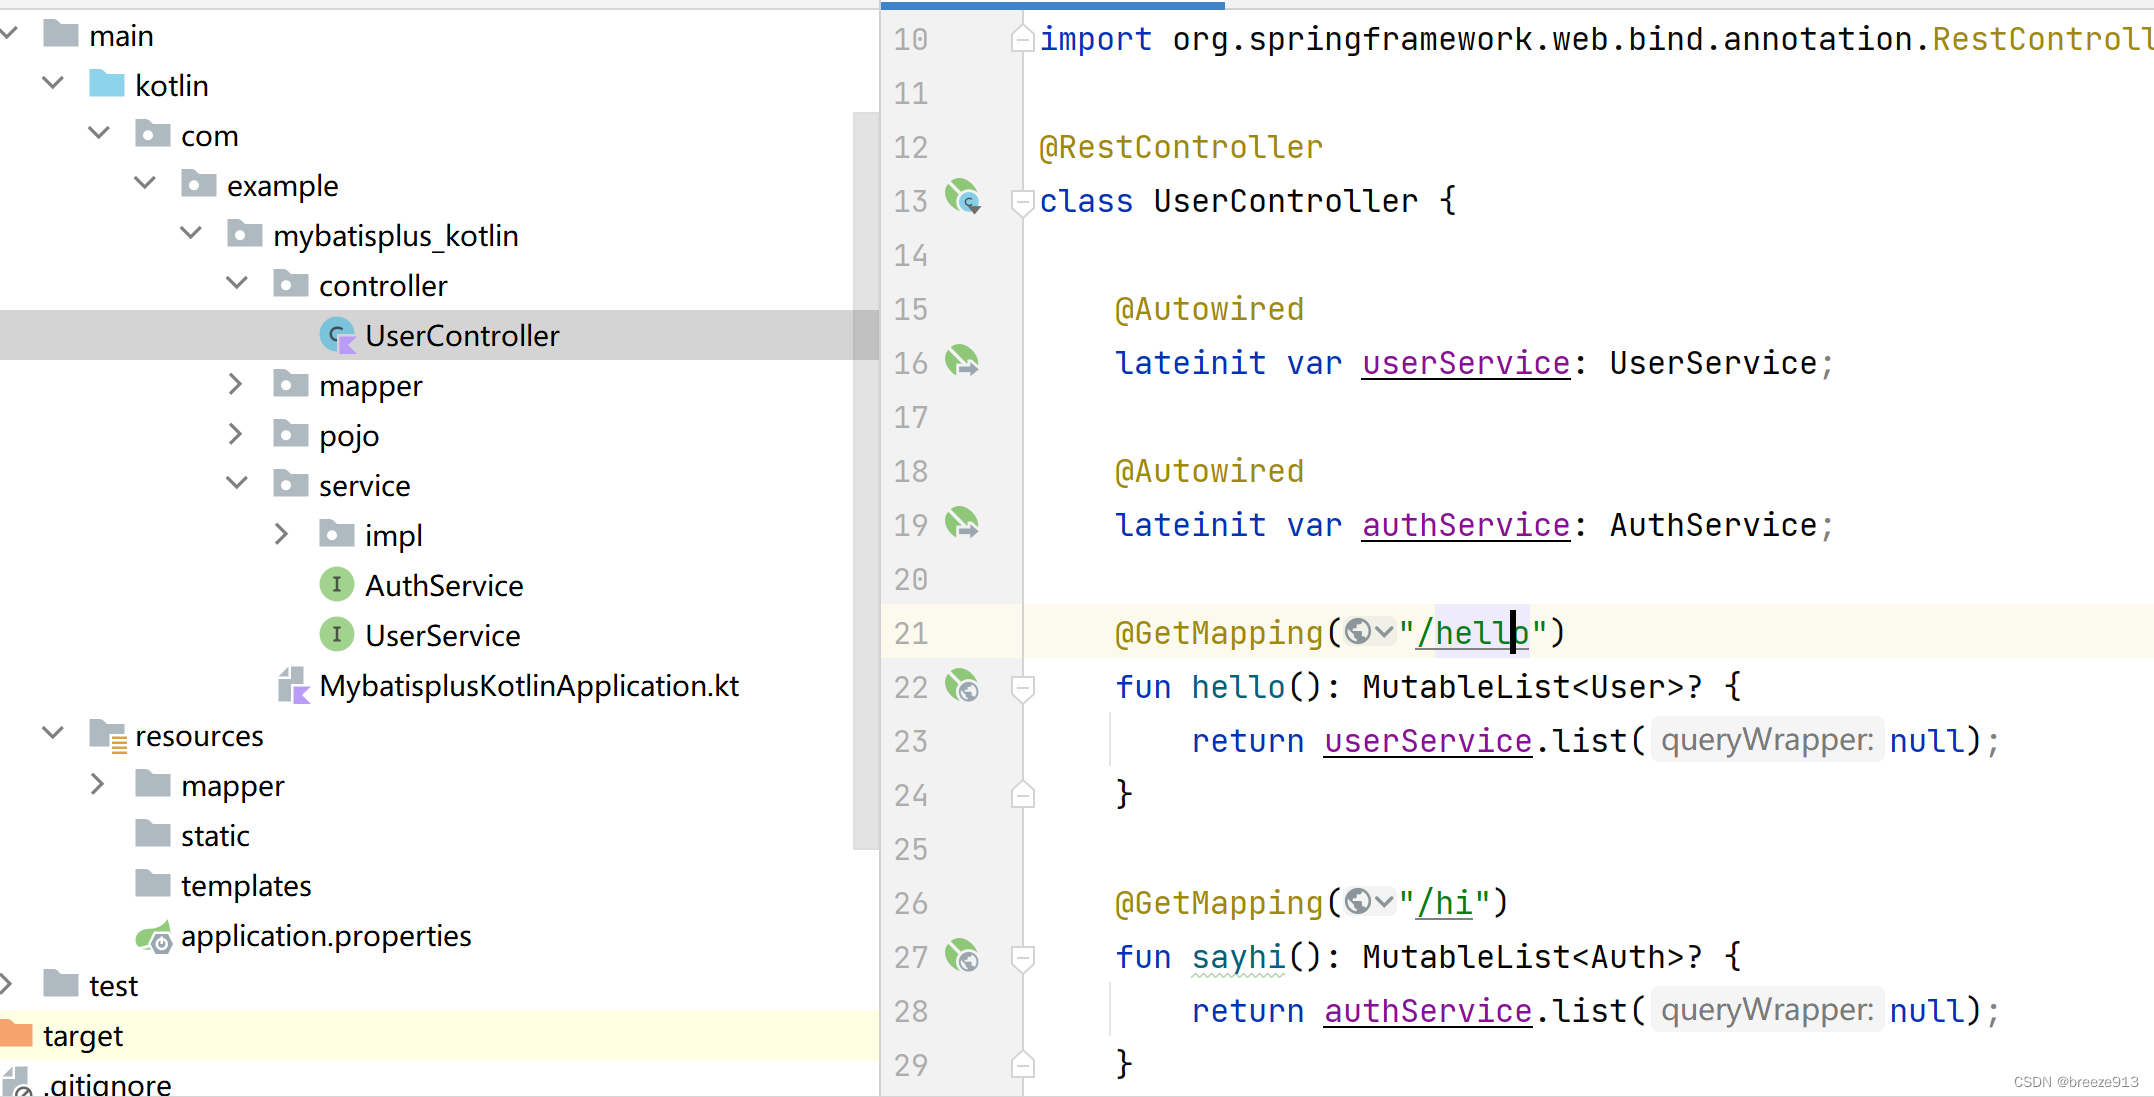
Task: Click the run icon beside class UserController
Action: pyautogui.click(x=961, y=199)
